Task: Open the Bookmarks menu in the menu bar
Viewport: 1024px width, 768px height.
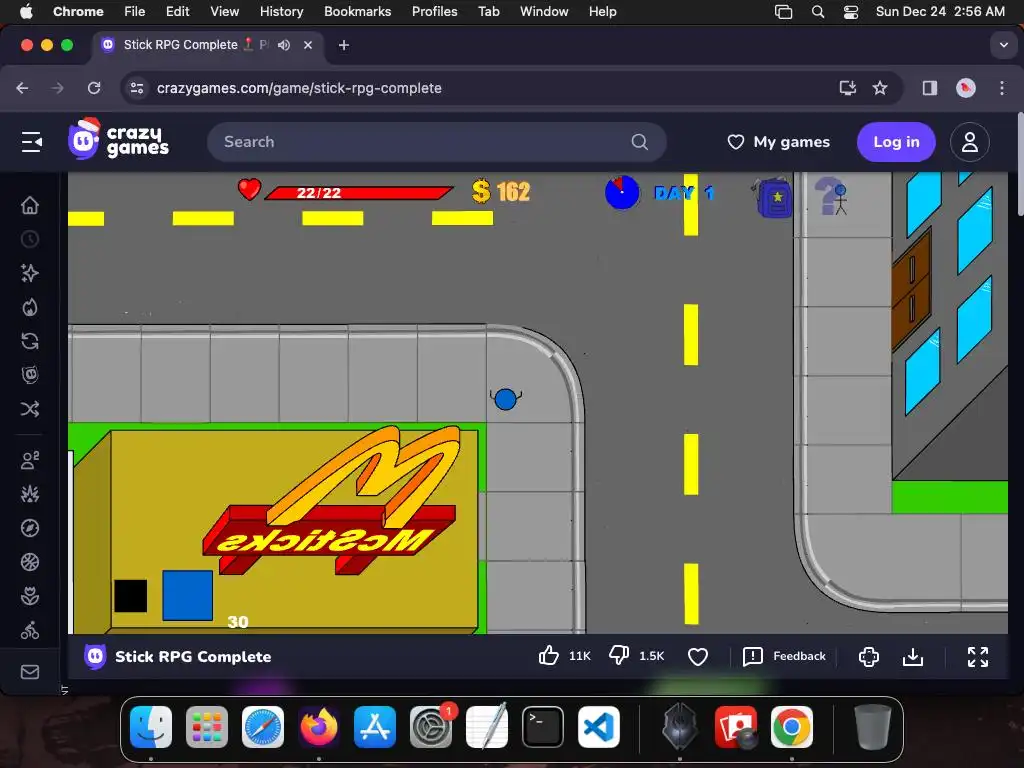Action: (x=357, y=11)
